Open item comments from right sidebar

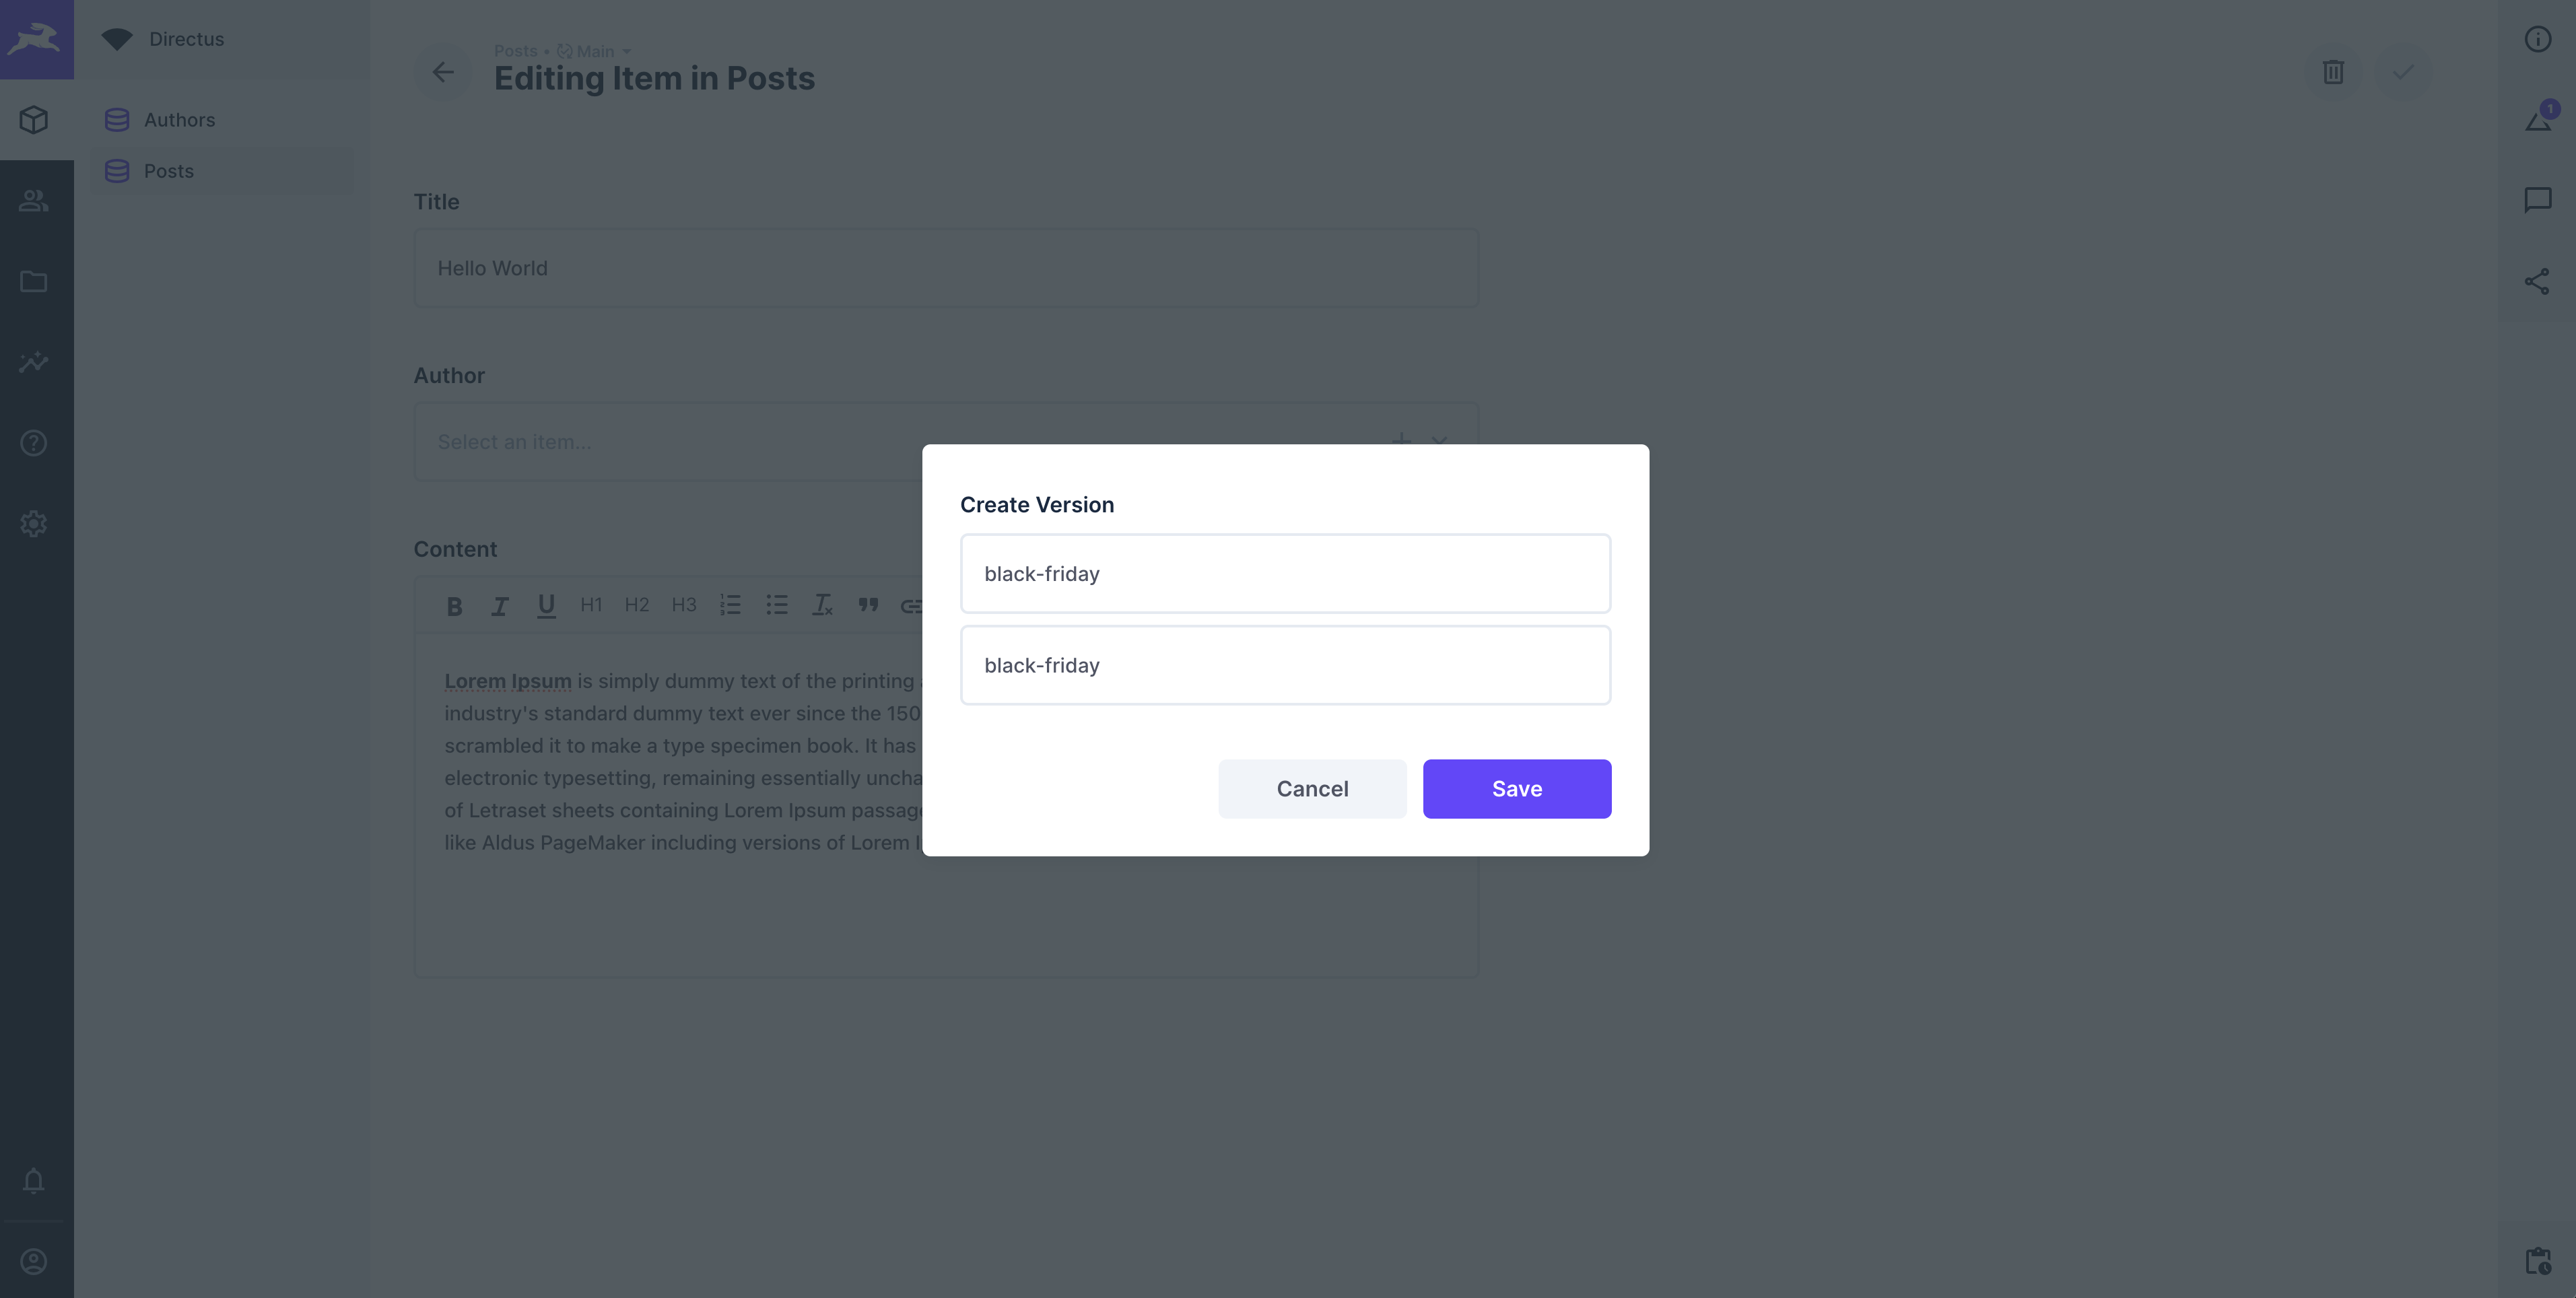point(2538,199)
